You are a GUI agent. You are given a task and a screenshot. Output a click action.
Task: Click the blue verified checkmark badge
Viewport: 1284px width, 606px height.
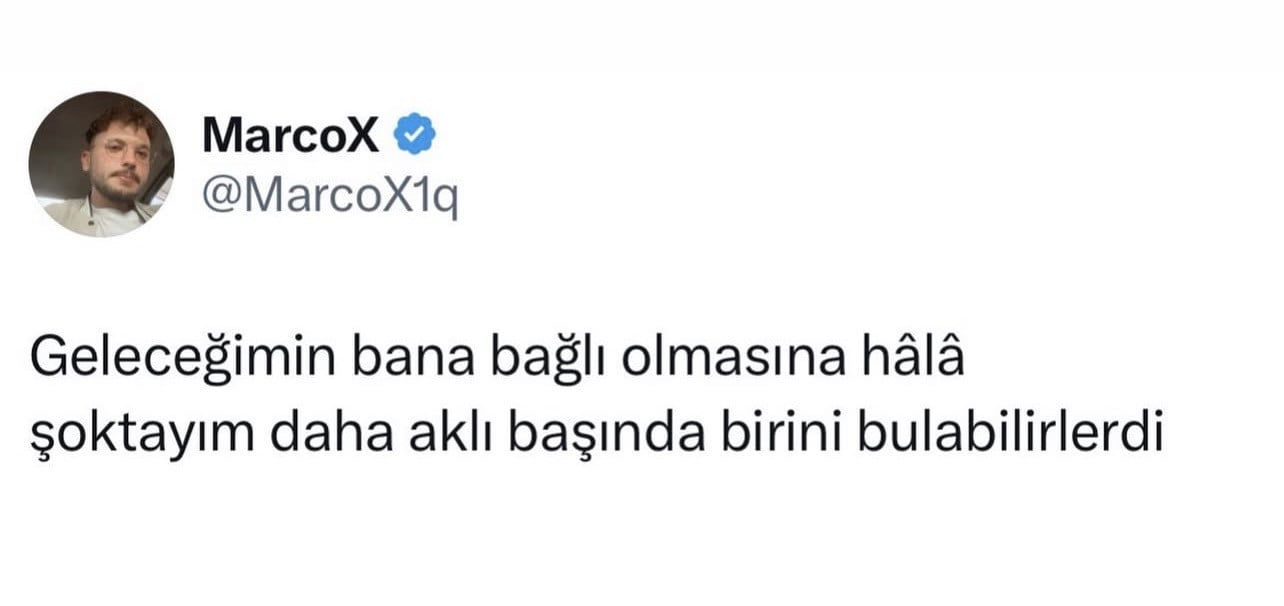click(416, 135)
